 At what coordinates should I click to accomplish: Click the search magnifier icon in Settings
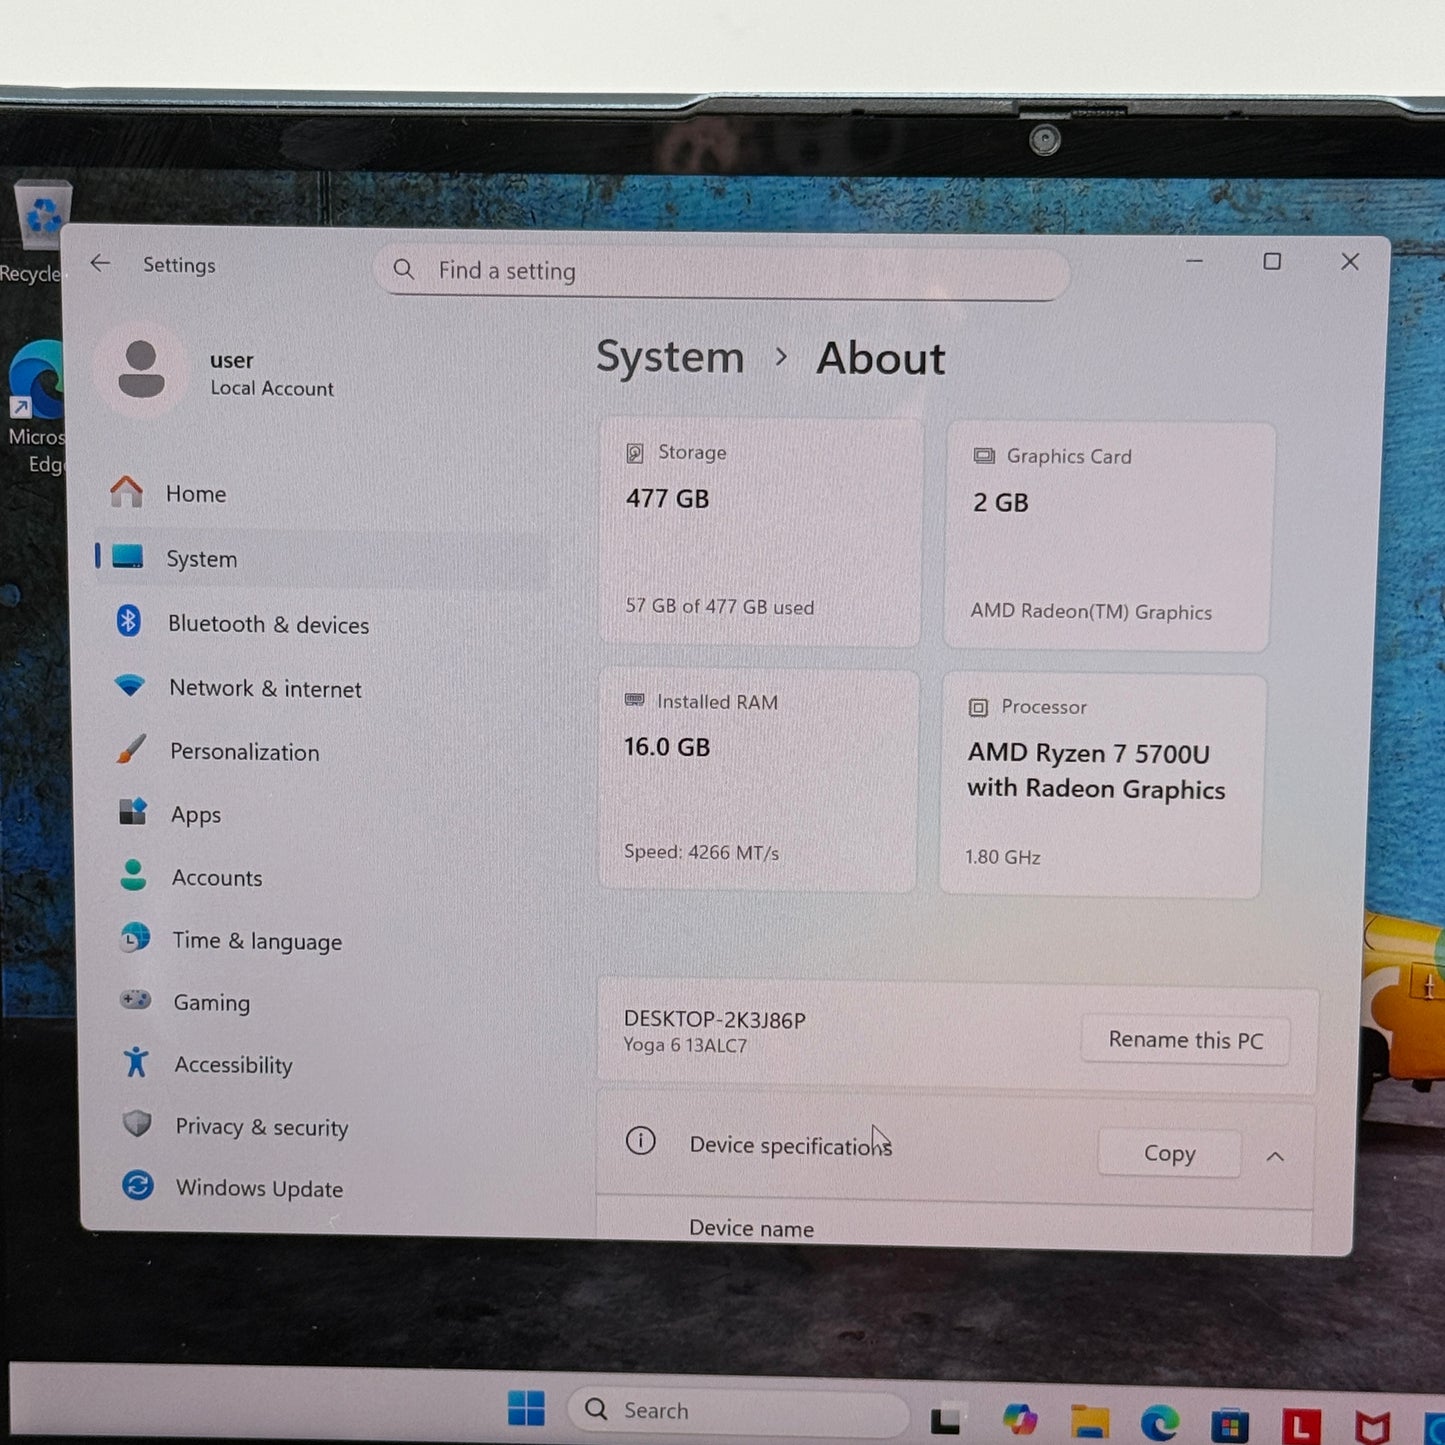pyautogui.click(x=404, y=269)
